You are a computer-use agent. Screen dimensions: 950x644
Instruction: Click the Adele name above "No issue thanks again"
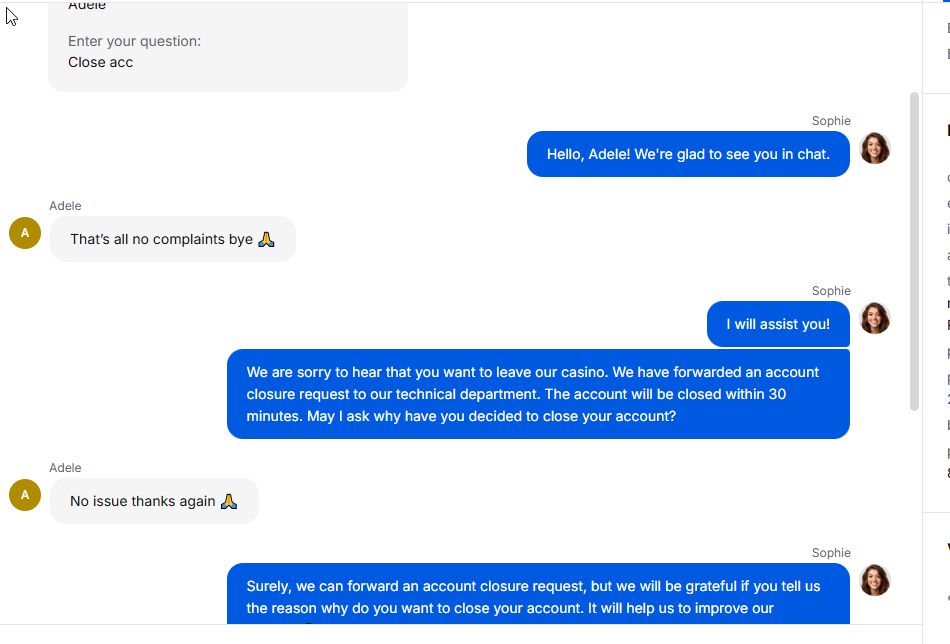coord(65,468)
